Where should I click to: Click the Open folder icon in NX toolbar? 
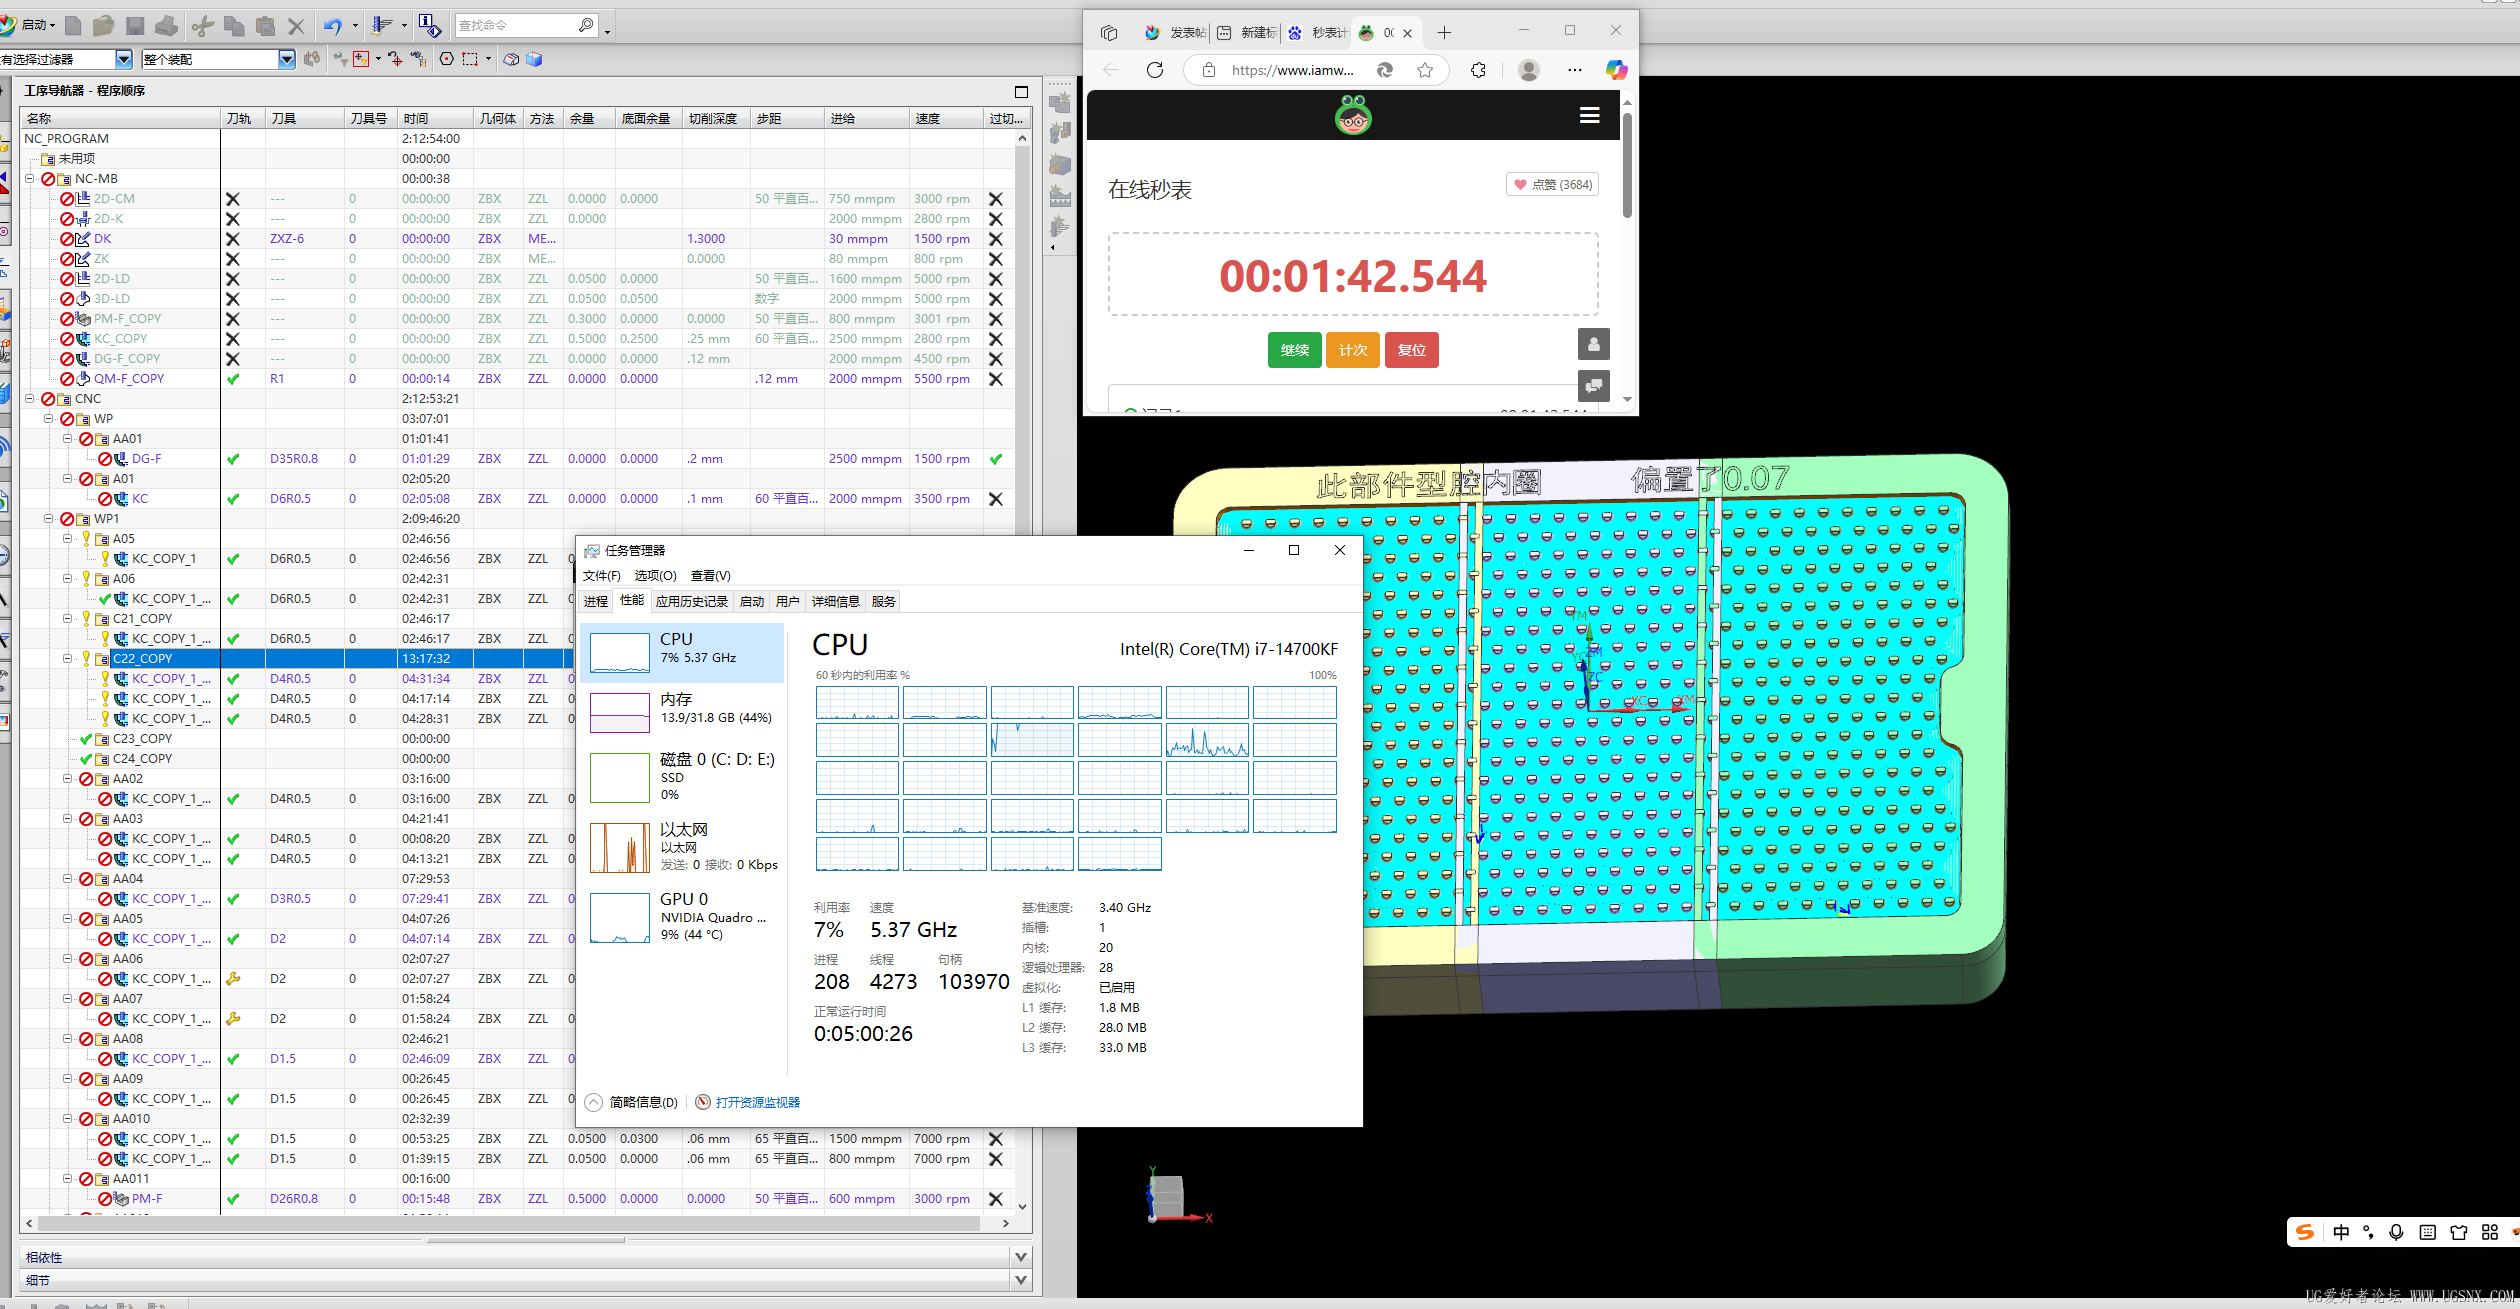click(x=103, y=26)
